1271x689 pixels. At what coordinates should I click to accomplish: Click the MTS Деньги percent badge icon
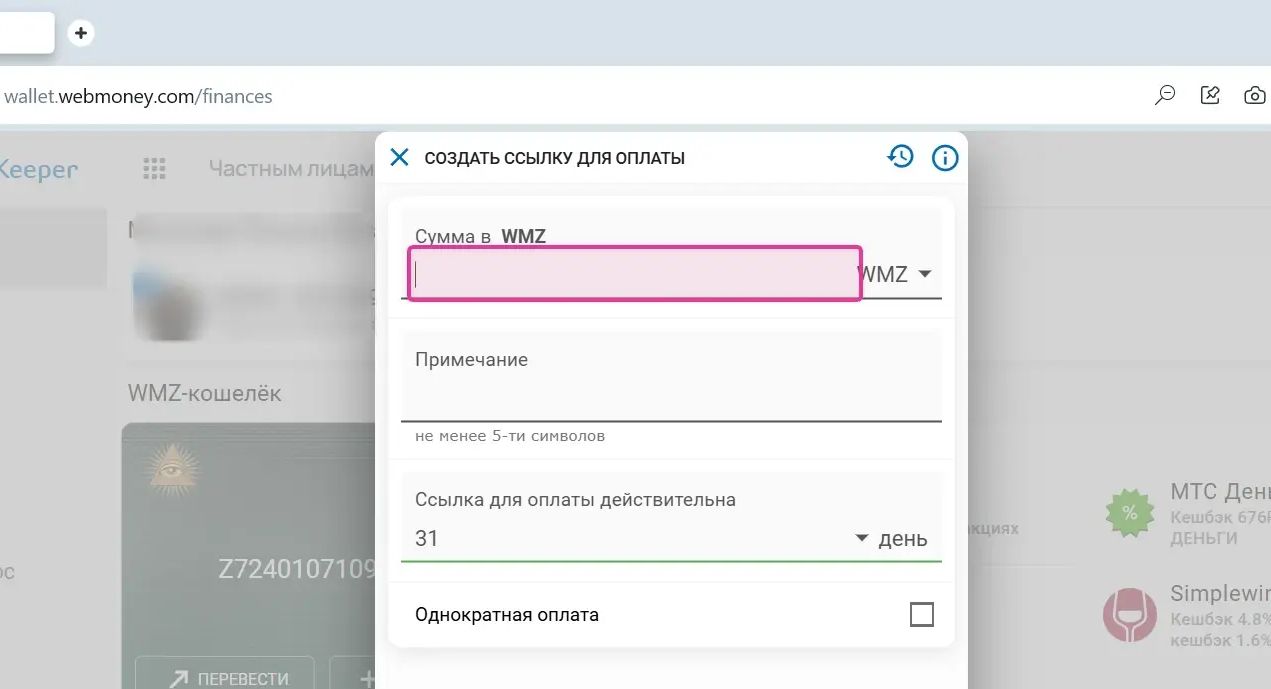pyautogui.click(x=1129, y=513)
